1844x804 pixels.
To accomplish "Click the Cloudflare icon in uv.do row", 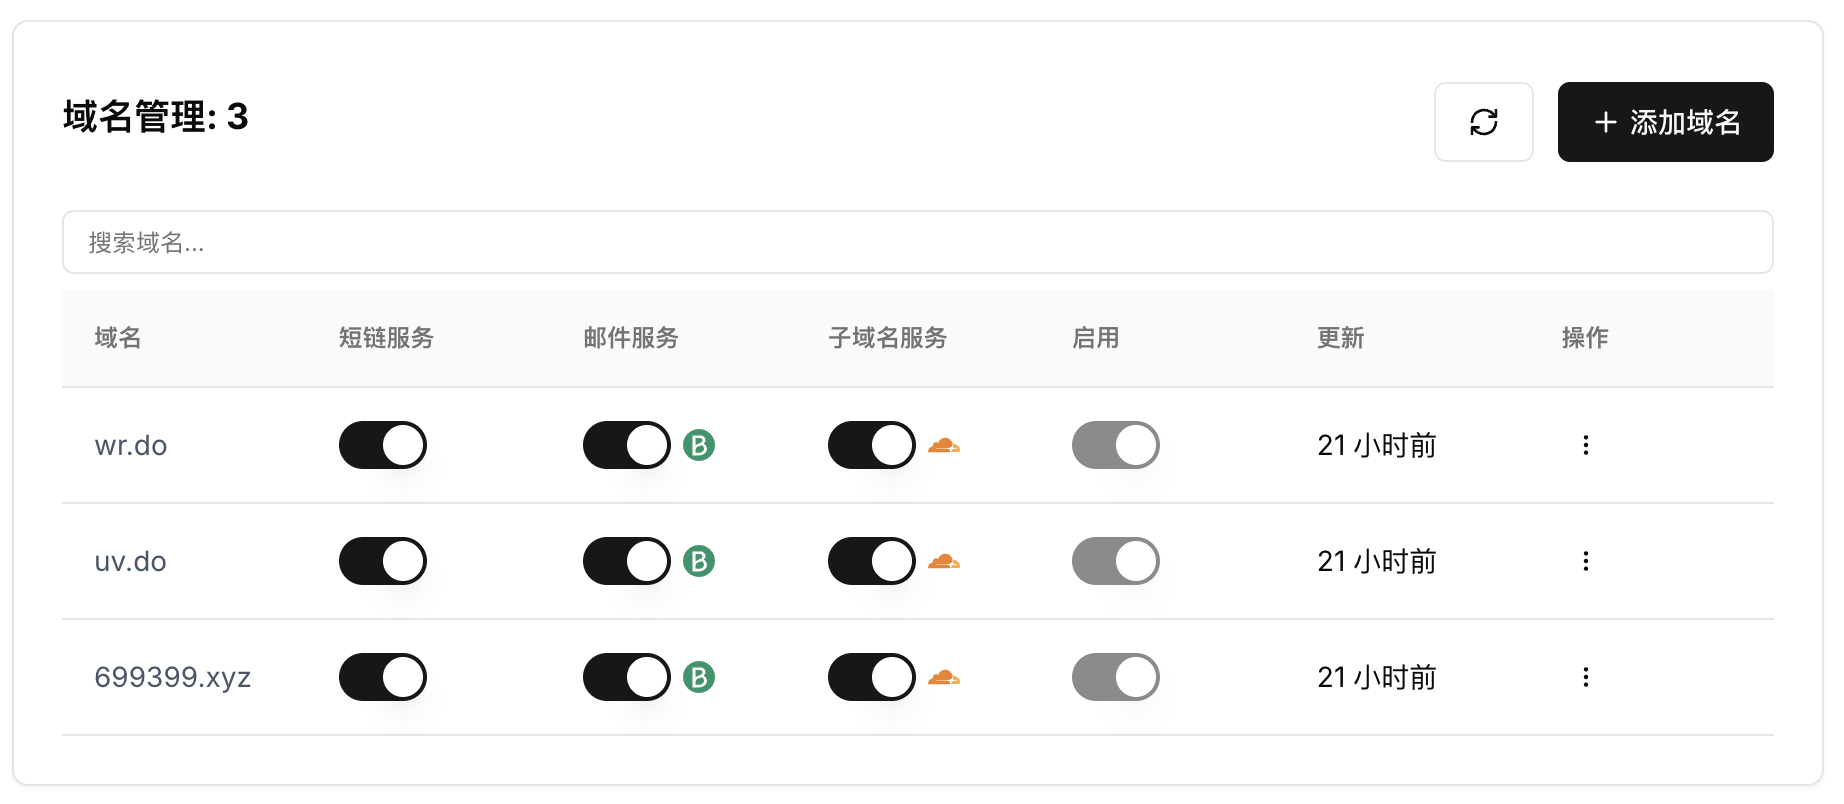I will point(943,561).
